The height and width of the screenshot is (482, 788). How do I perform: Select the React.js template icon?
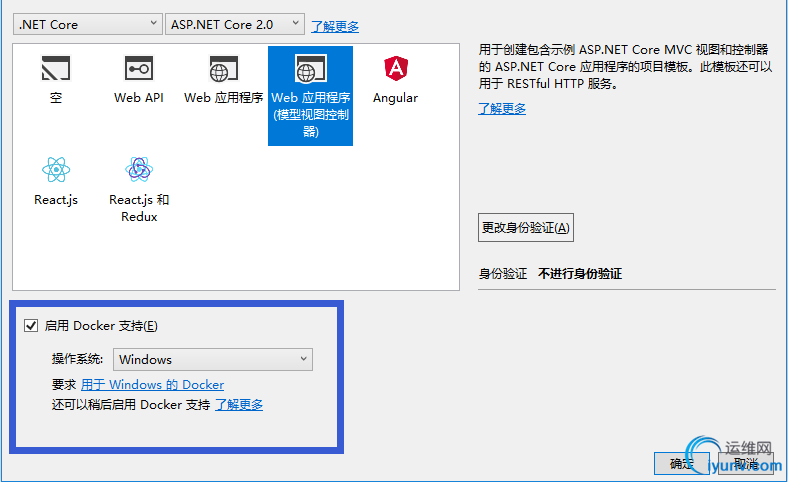pyautogui.click(x=56, y=170)
